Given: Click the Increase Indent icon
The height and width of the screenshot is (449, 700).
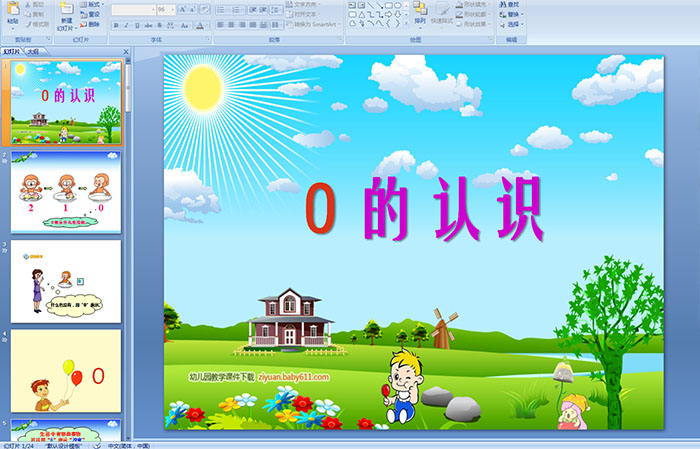Looking at the screenshot, I should point(263,9).
